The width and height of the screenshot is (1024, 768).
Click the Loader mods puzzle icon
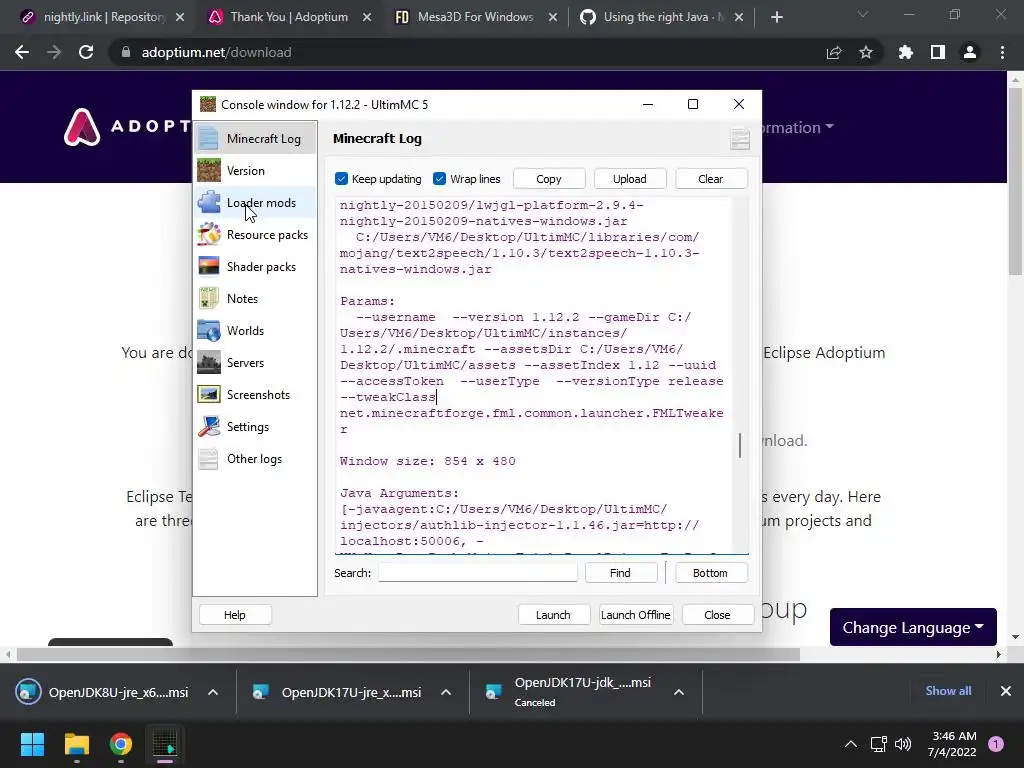click(208, 202)
